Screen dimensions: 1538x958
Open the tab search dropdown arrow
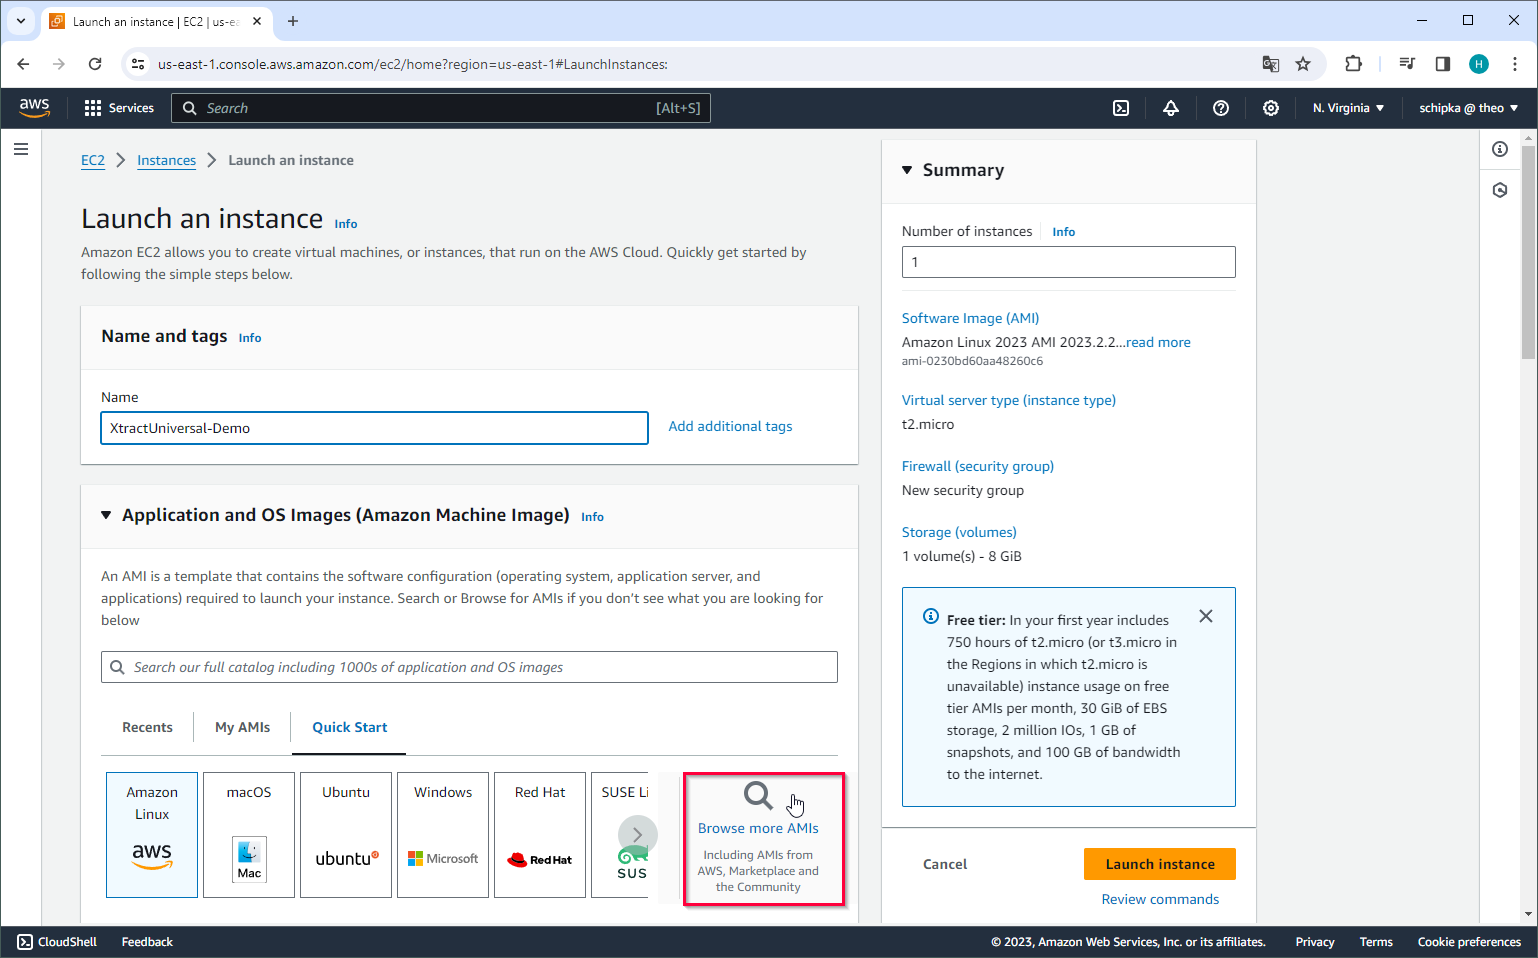[x=20, y=21]
